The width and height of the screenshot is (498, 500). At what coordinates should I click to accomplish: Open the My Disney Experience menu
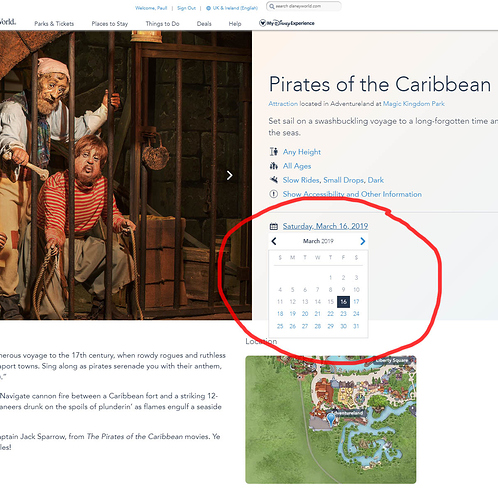(x=287, y=23)
